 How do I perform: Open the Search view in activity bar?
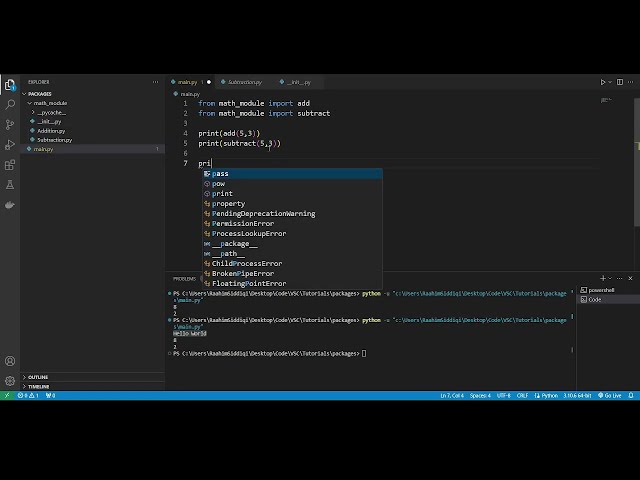click(x=10, y=104)
